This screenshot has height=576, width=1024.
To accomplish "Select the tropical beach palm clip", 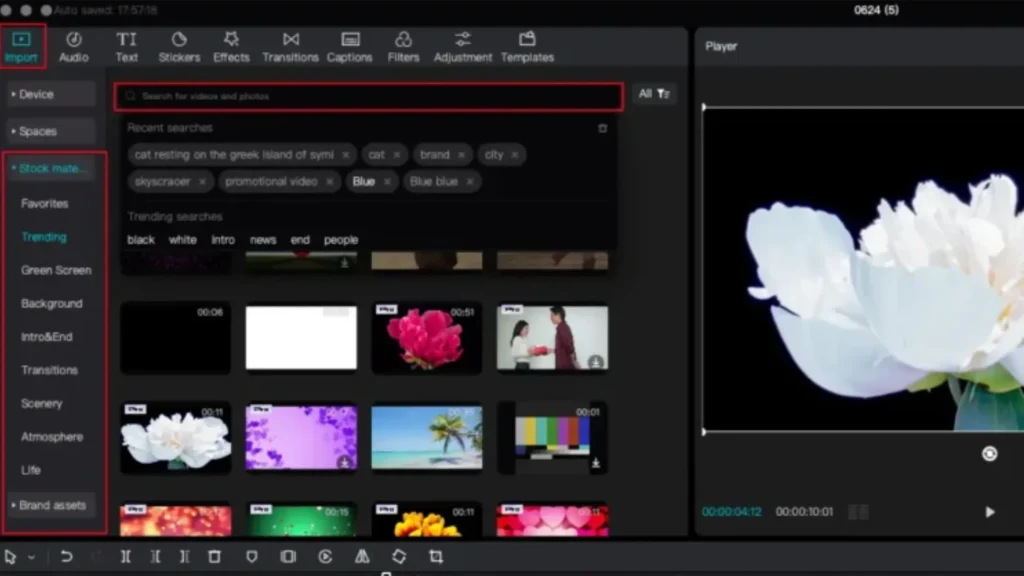I will coord(426,438).
